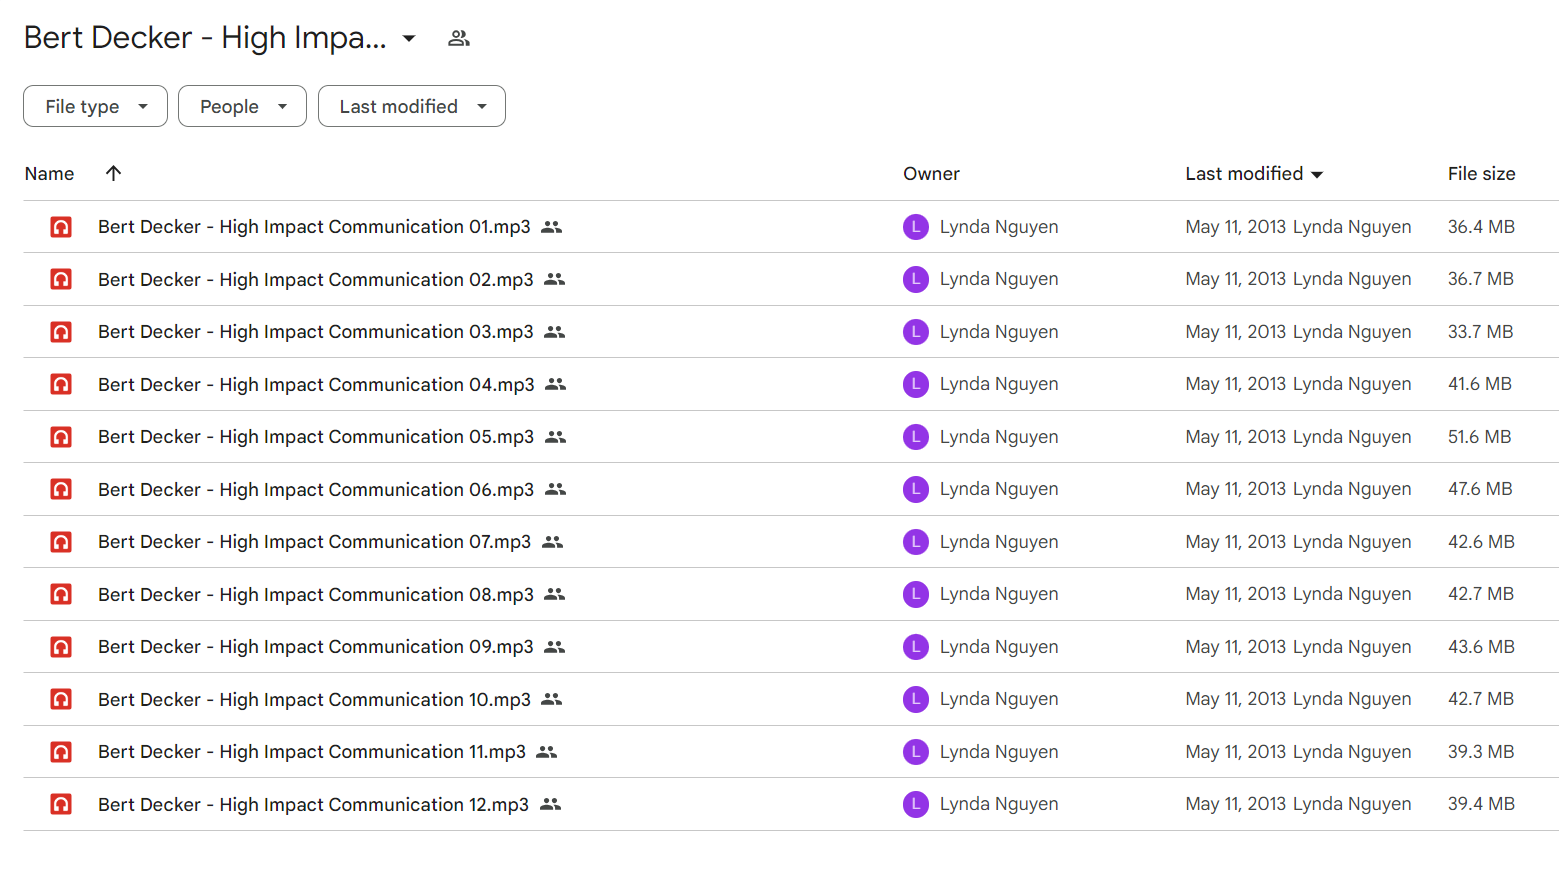This screenshot has width=1559, height=884.
Task: Click shared icon next to Communication 03.mp3
Action: click(555, 332)
